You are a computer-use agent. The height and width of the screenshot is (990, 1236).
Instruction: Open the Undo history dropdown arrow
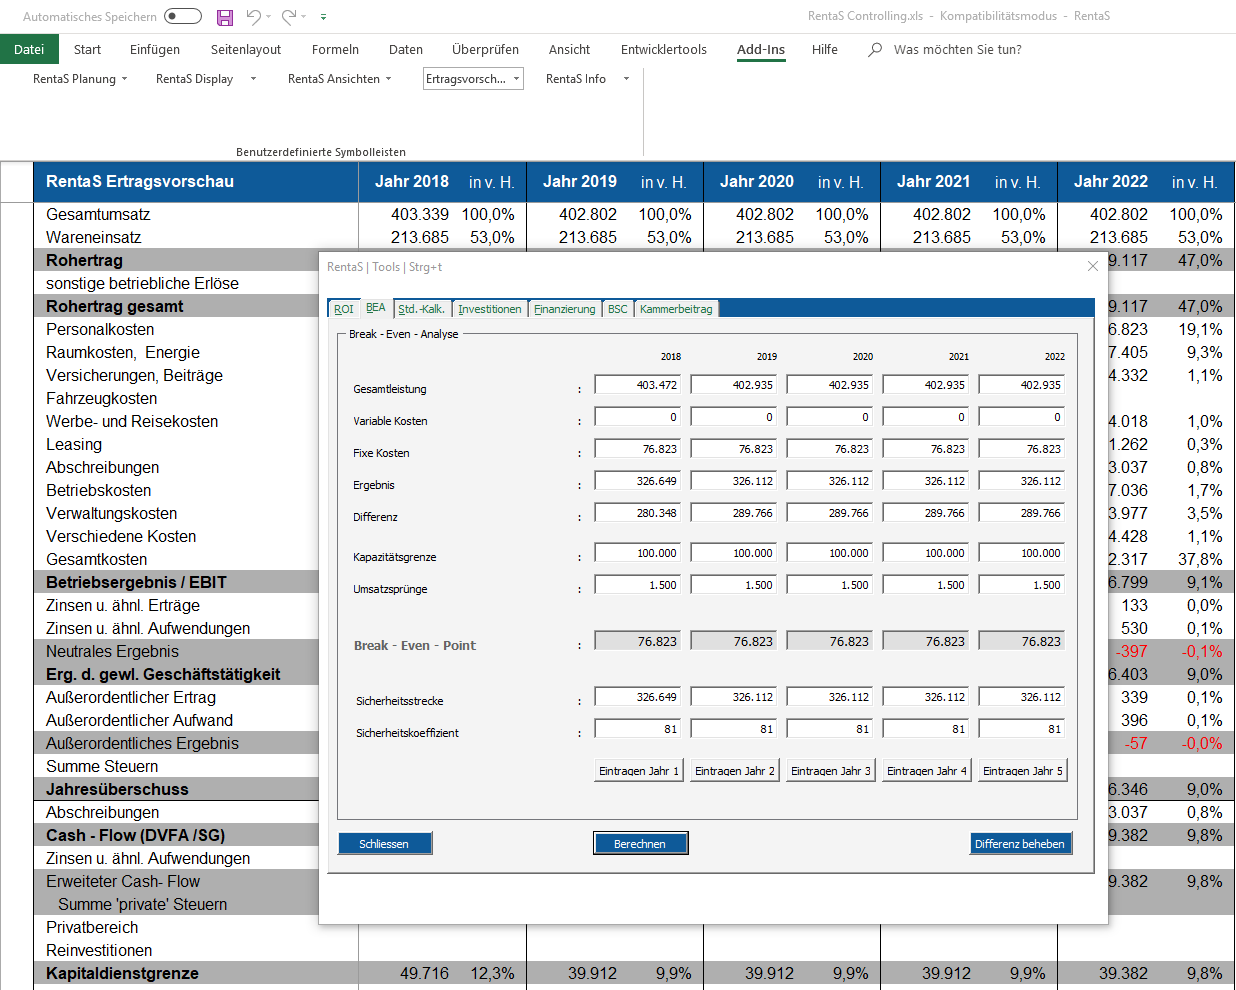[269, 17]
